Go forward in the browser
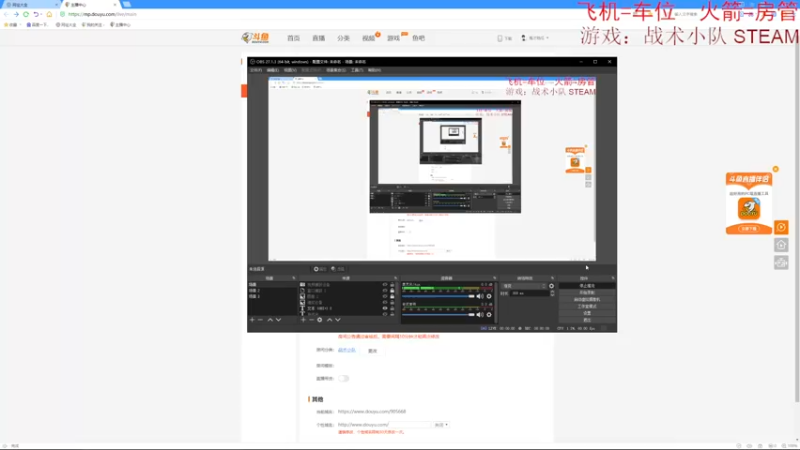The image size is (800, 450). [x=16, y=14]
